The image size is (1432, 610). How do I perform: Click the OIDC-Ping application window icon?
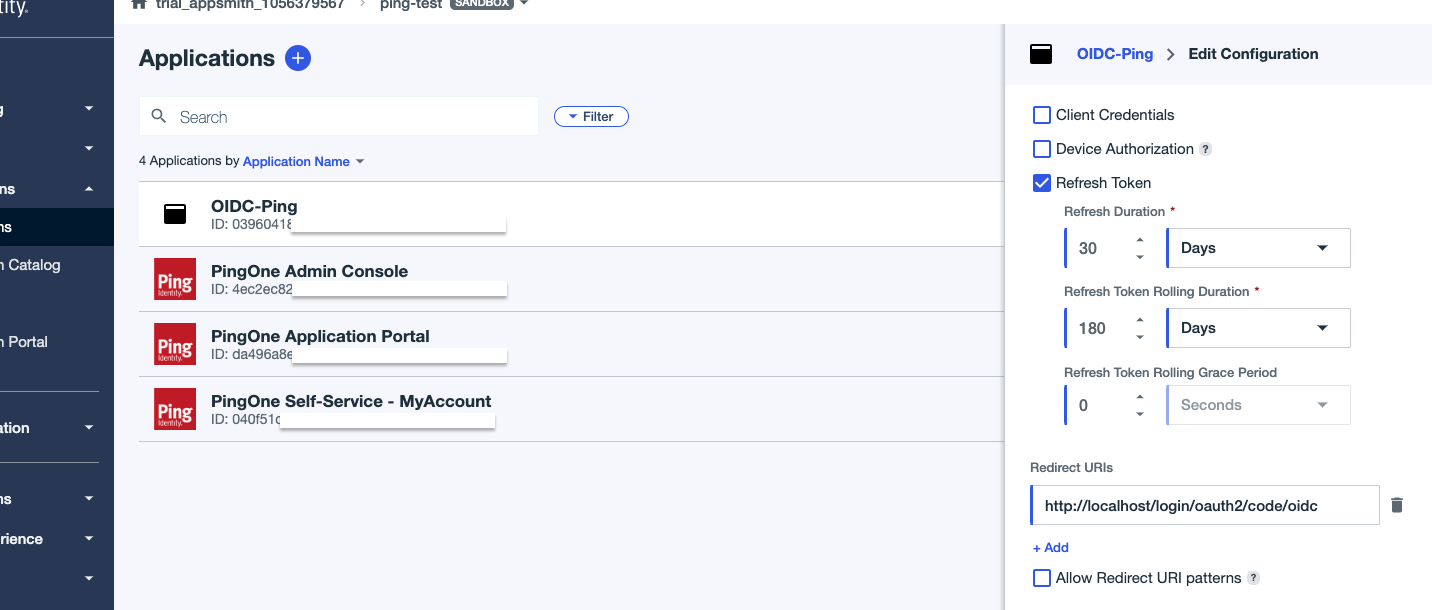click(x=175, y=214)
